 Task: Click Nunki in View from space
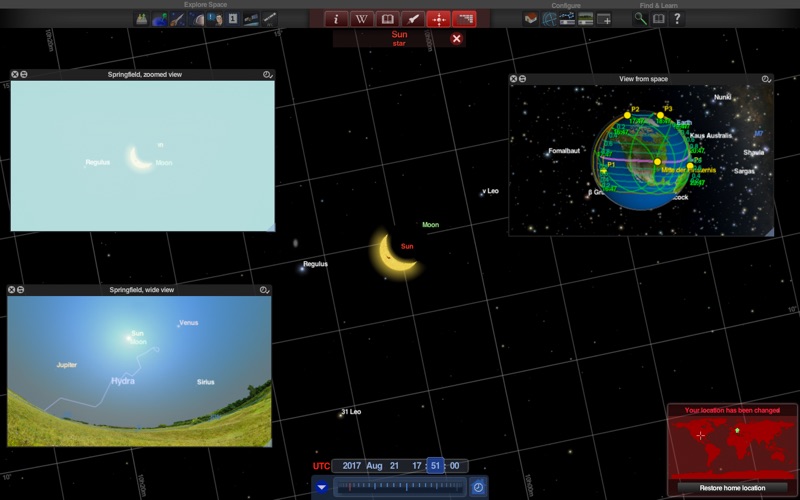[x=722, y=97]
